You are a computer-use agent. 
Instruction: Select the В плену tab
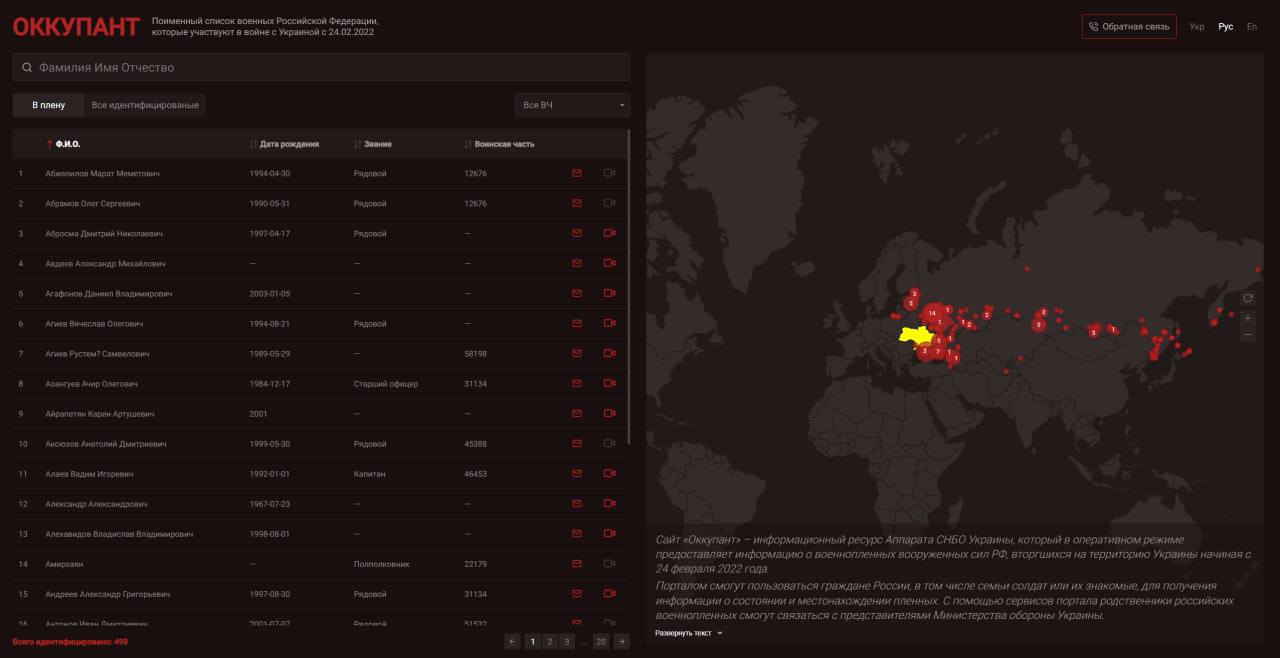(48, 105)
